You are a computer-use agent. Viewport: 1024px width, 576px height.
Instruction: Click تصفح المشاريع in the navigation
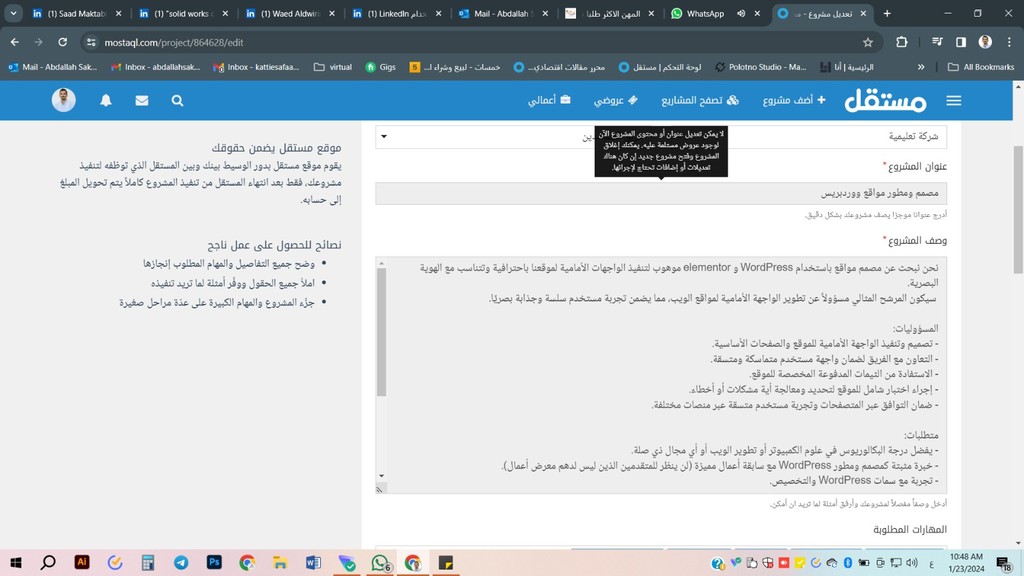click(x=699, y=101)
